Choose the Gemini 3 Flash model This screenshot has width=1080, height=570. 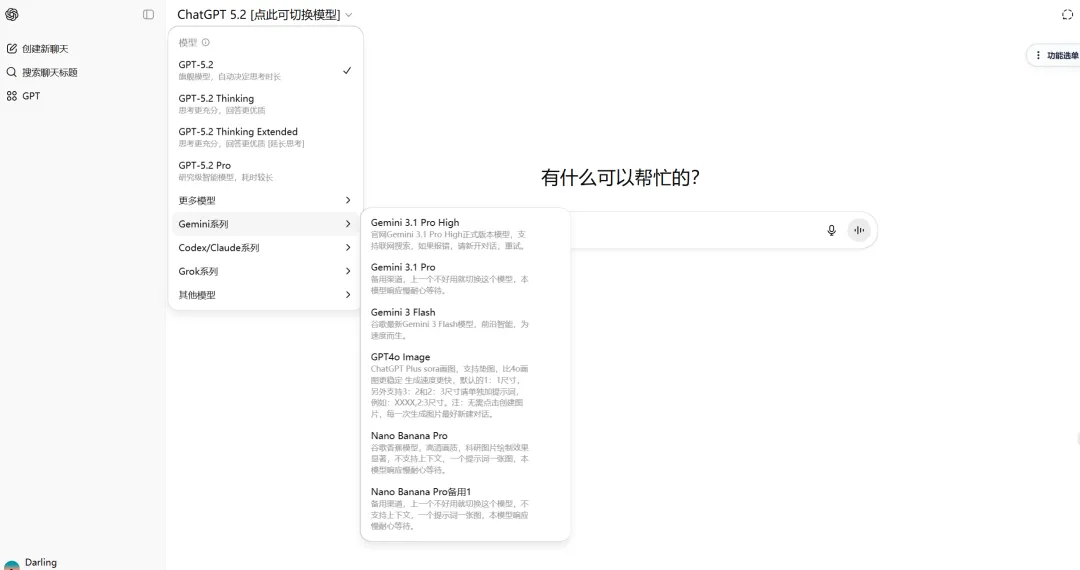(x=465, y=324)
